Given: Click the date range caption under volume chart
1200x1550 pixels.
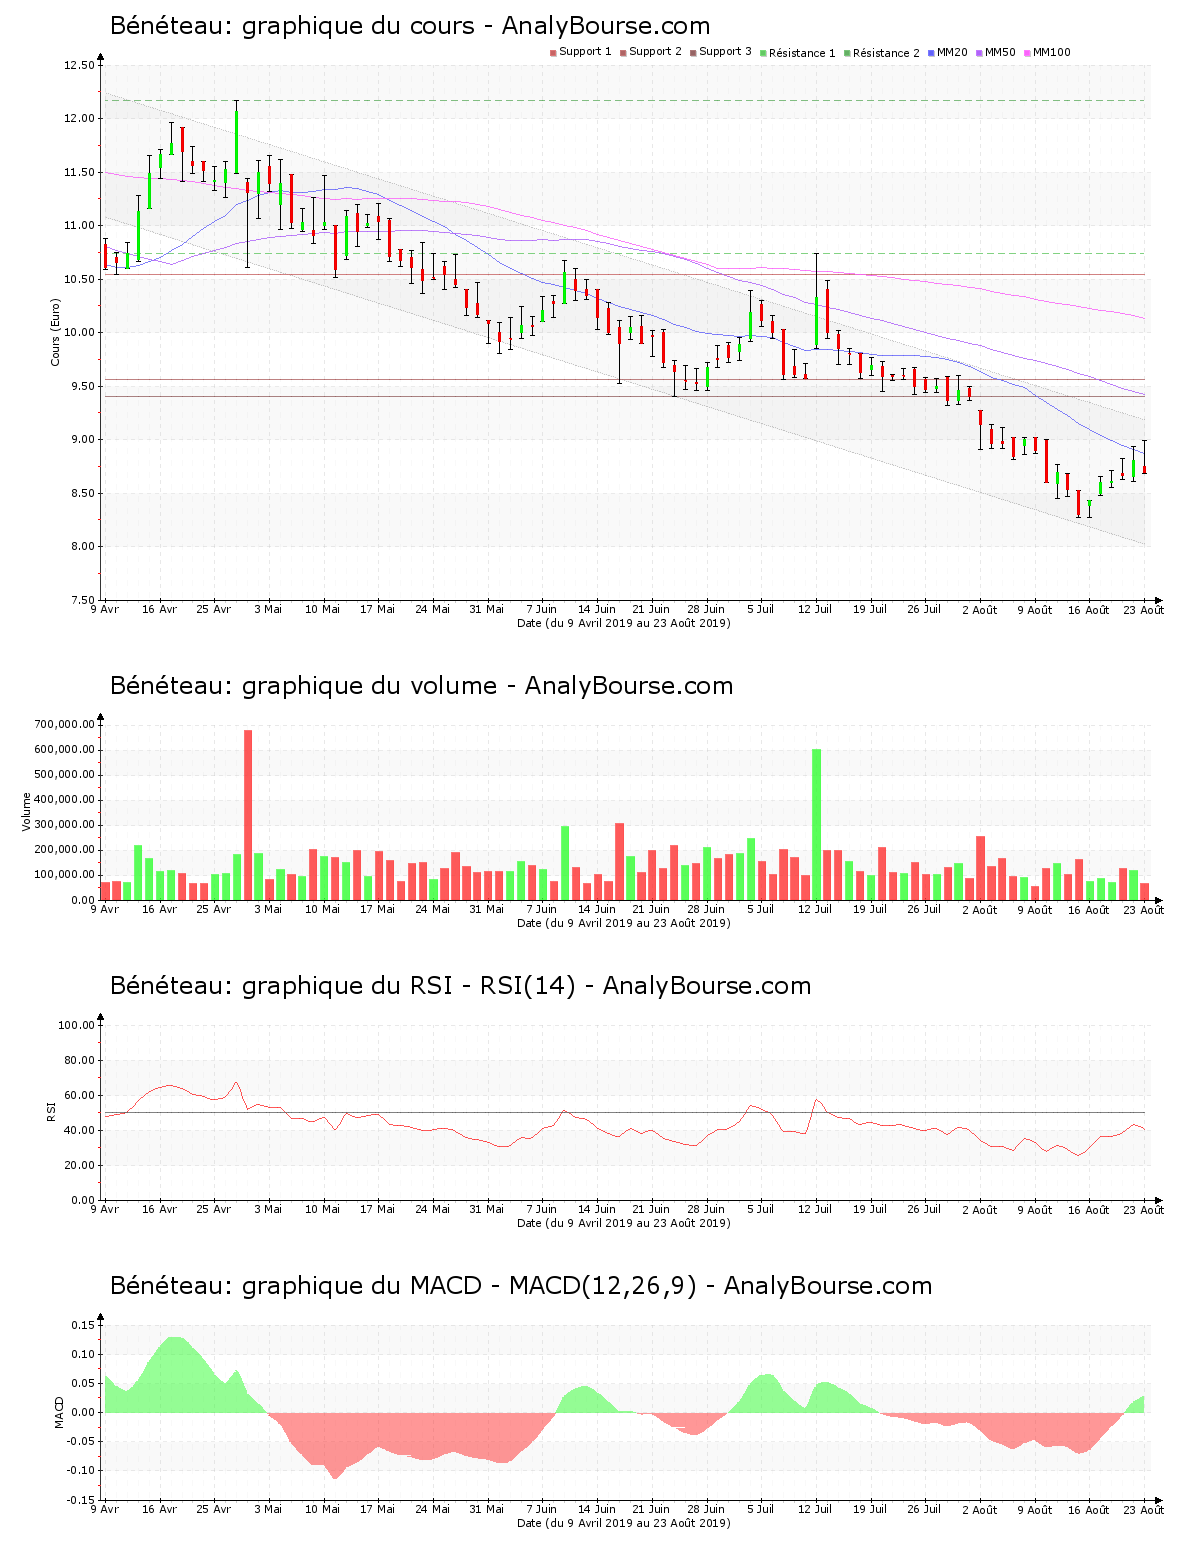Looking at the screenshot, I should 623,923.
